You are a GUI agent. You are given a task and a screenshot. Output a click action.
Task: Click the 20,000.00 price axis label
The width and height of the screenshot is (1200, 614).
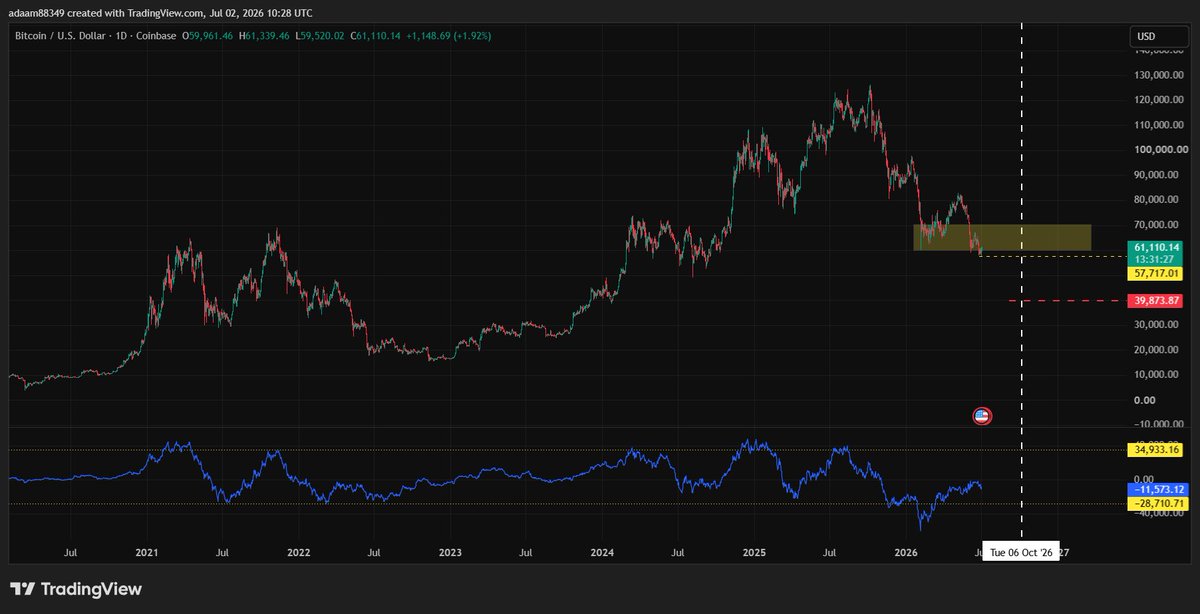point(1157,350)
